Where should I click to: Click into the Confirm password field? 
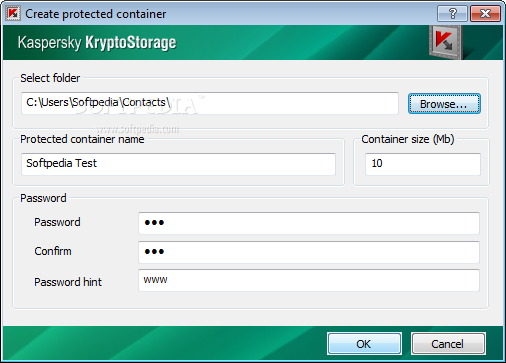click(309, 252)
